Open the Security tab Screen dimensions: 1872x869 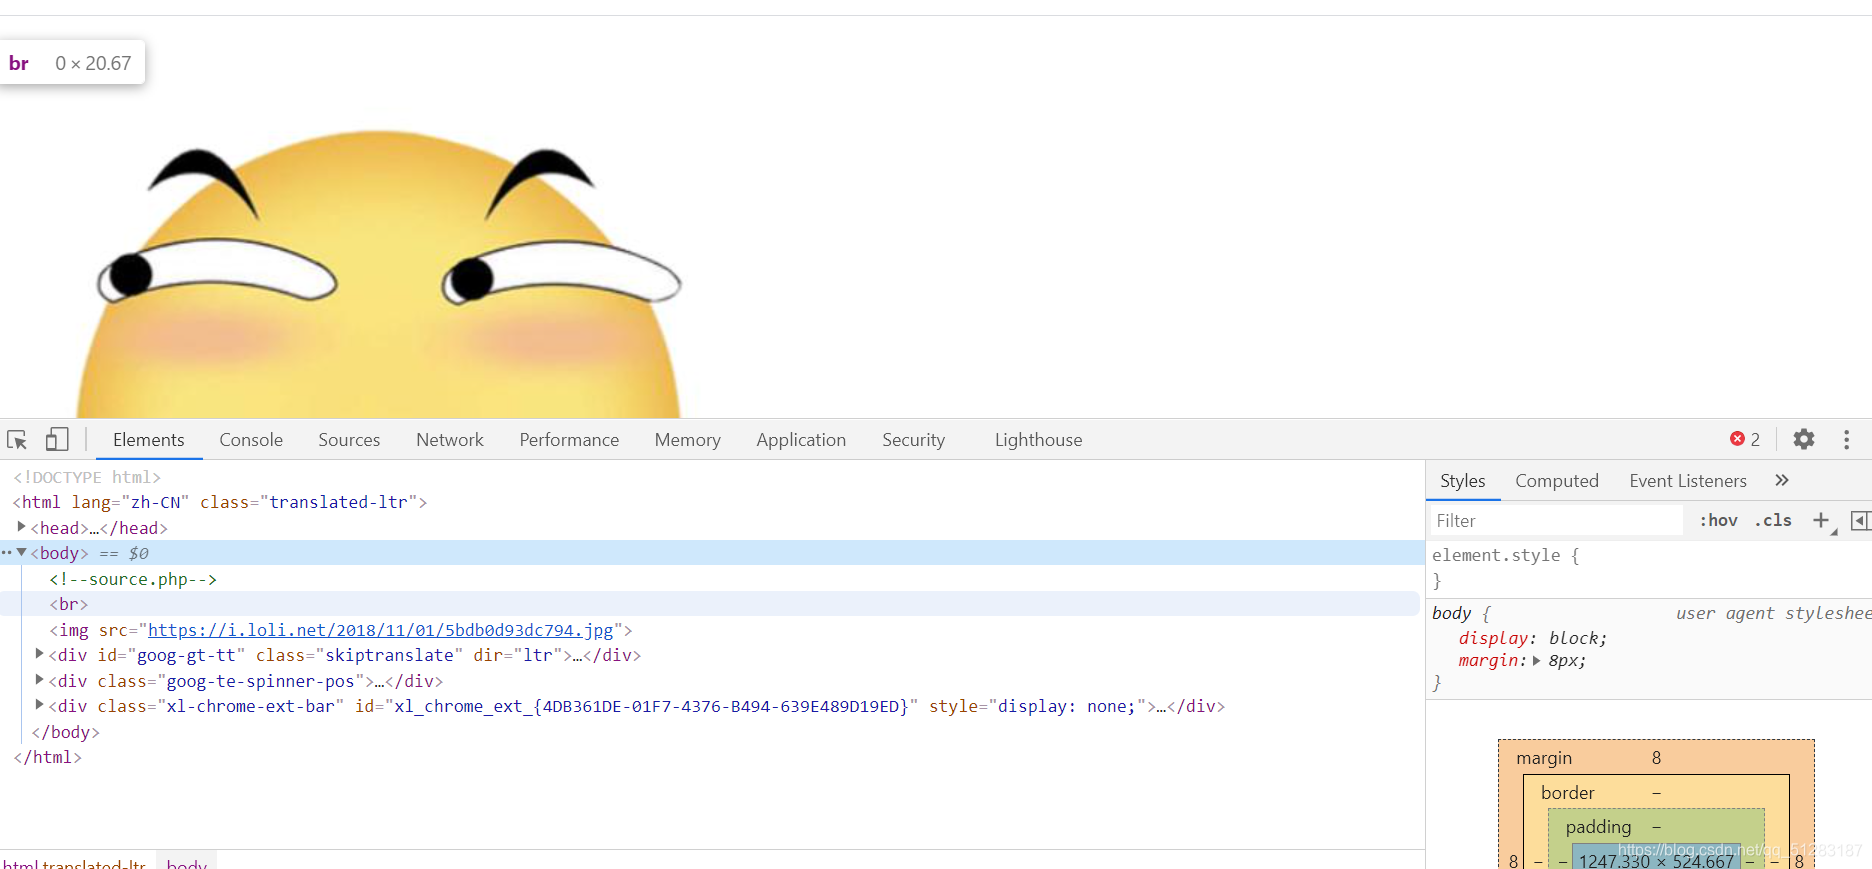click(914, 440)
